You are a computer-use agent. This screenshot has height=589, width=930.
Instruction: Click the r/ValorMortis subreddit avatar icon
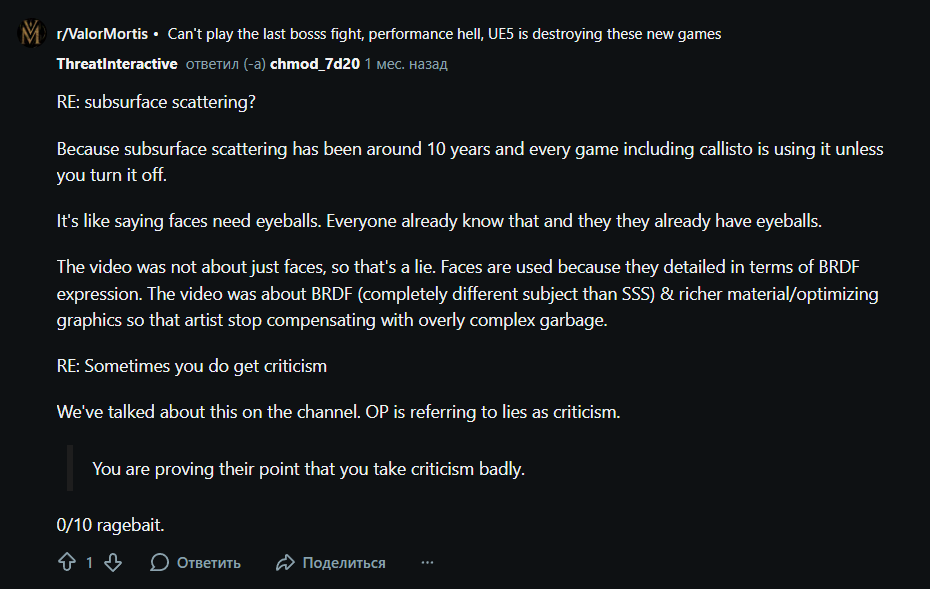click(x=31, y=34)
